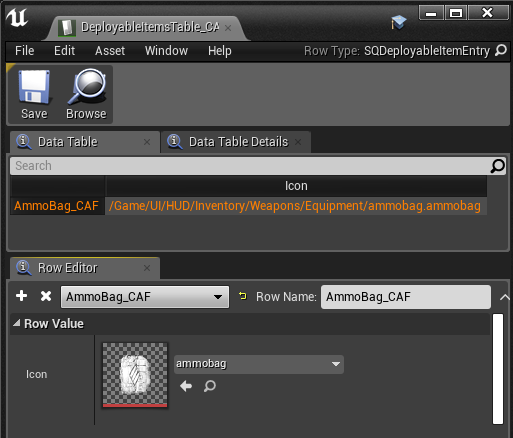Save the data table asset
The image size is (513, 438).
point(34,95)
